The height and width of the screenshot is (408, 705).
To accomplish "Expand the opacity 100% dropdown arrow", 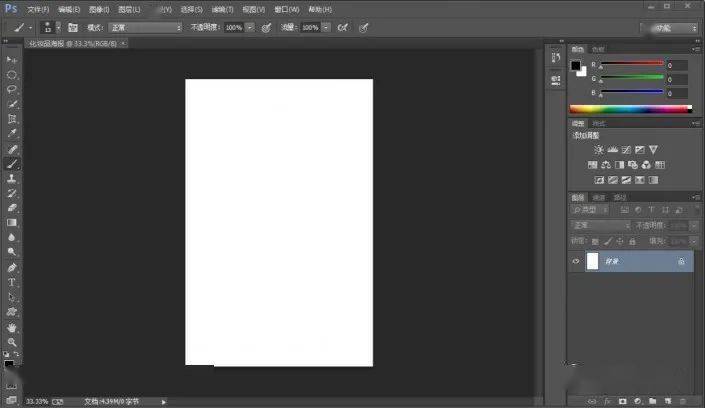I will (x=249, y=27).
